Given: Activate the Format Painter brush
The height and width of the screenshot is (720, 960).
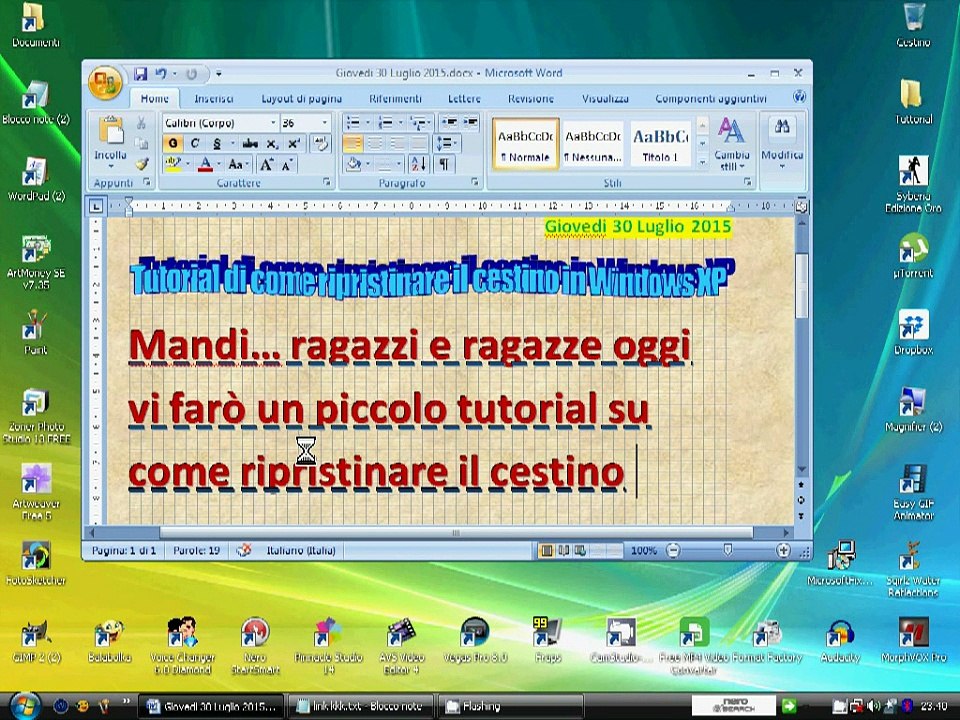Looking at the screenshot, I should (141, 164).
